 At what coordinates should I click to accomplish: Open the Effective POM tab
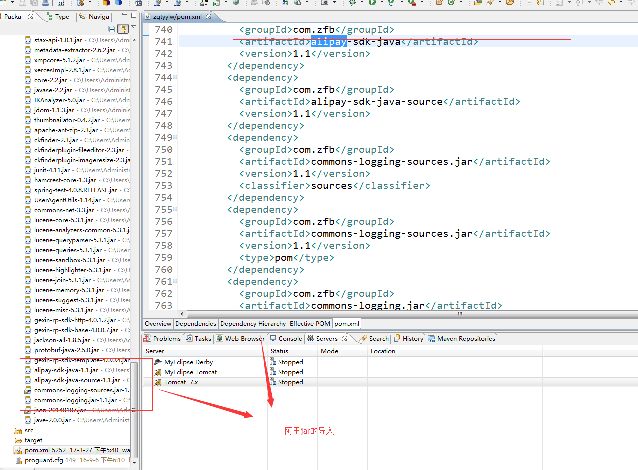tap(310, 324)
